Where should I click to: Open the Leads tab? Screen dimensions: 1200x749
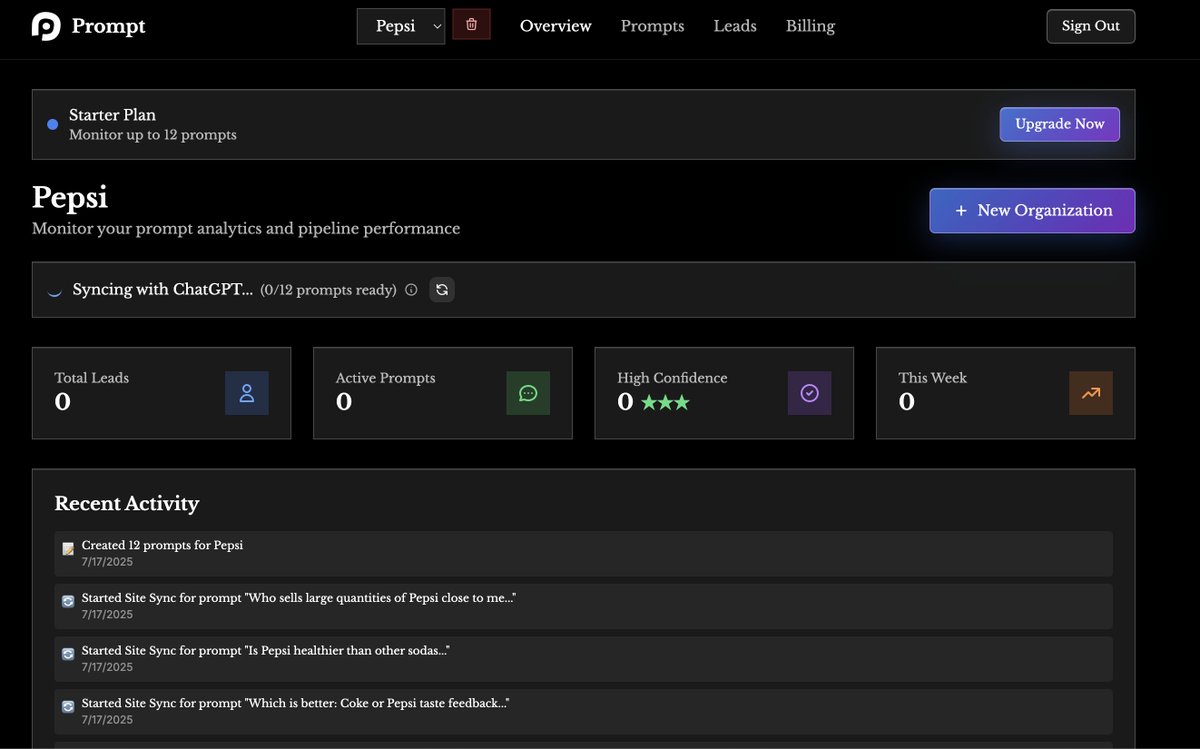(735, 26)
